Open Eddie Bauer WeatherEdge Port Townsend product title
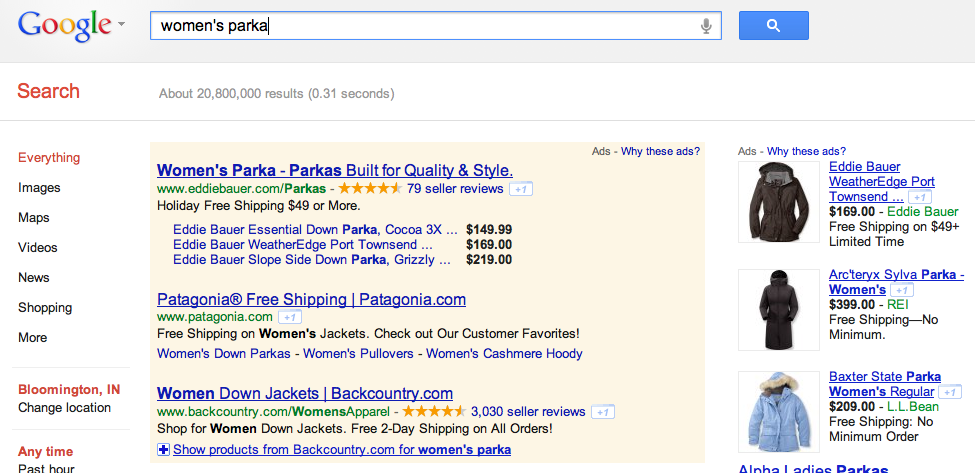This screenshot has width=975, height=473. pyautogui.click(x=882, y=181)
